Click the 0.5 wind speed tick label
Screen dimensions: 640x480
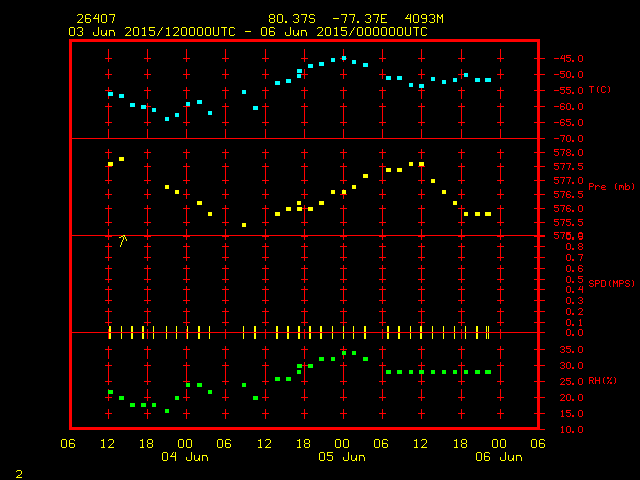tap(575, 280)
